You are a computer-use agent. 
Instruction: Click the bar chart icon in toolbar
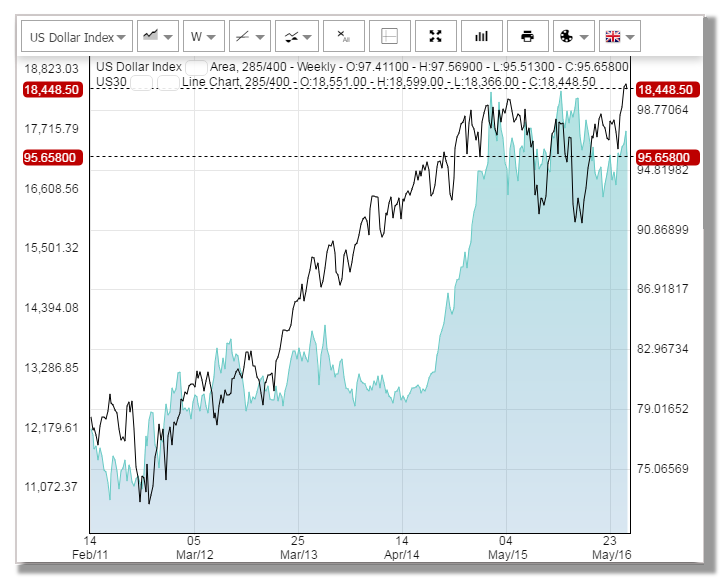[x=482, y=37]
